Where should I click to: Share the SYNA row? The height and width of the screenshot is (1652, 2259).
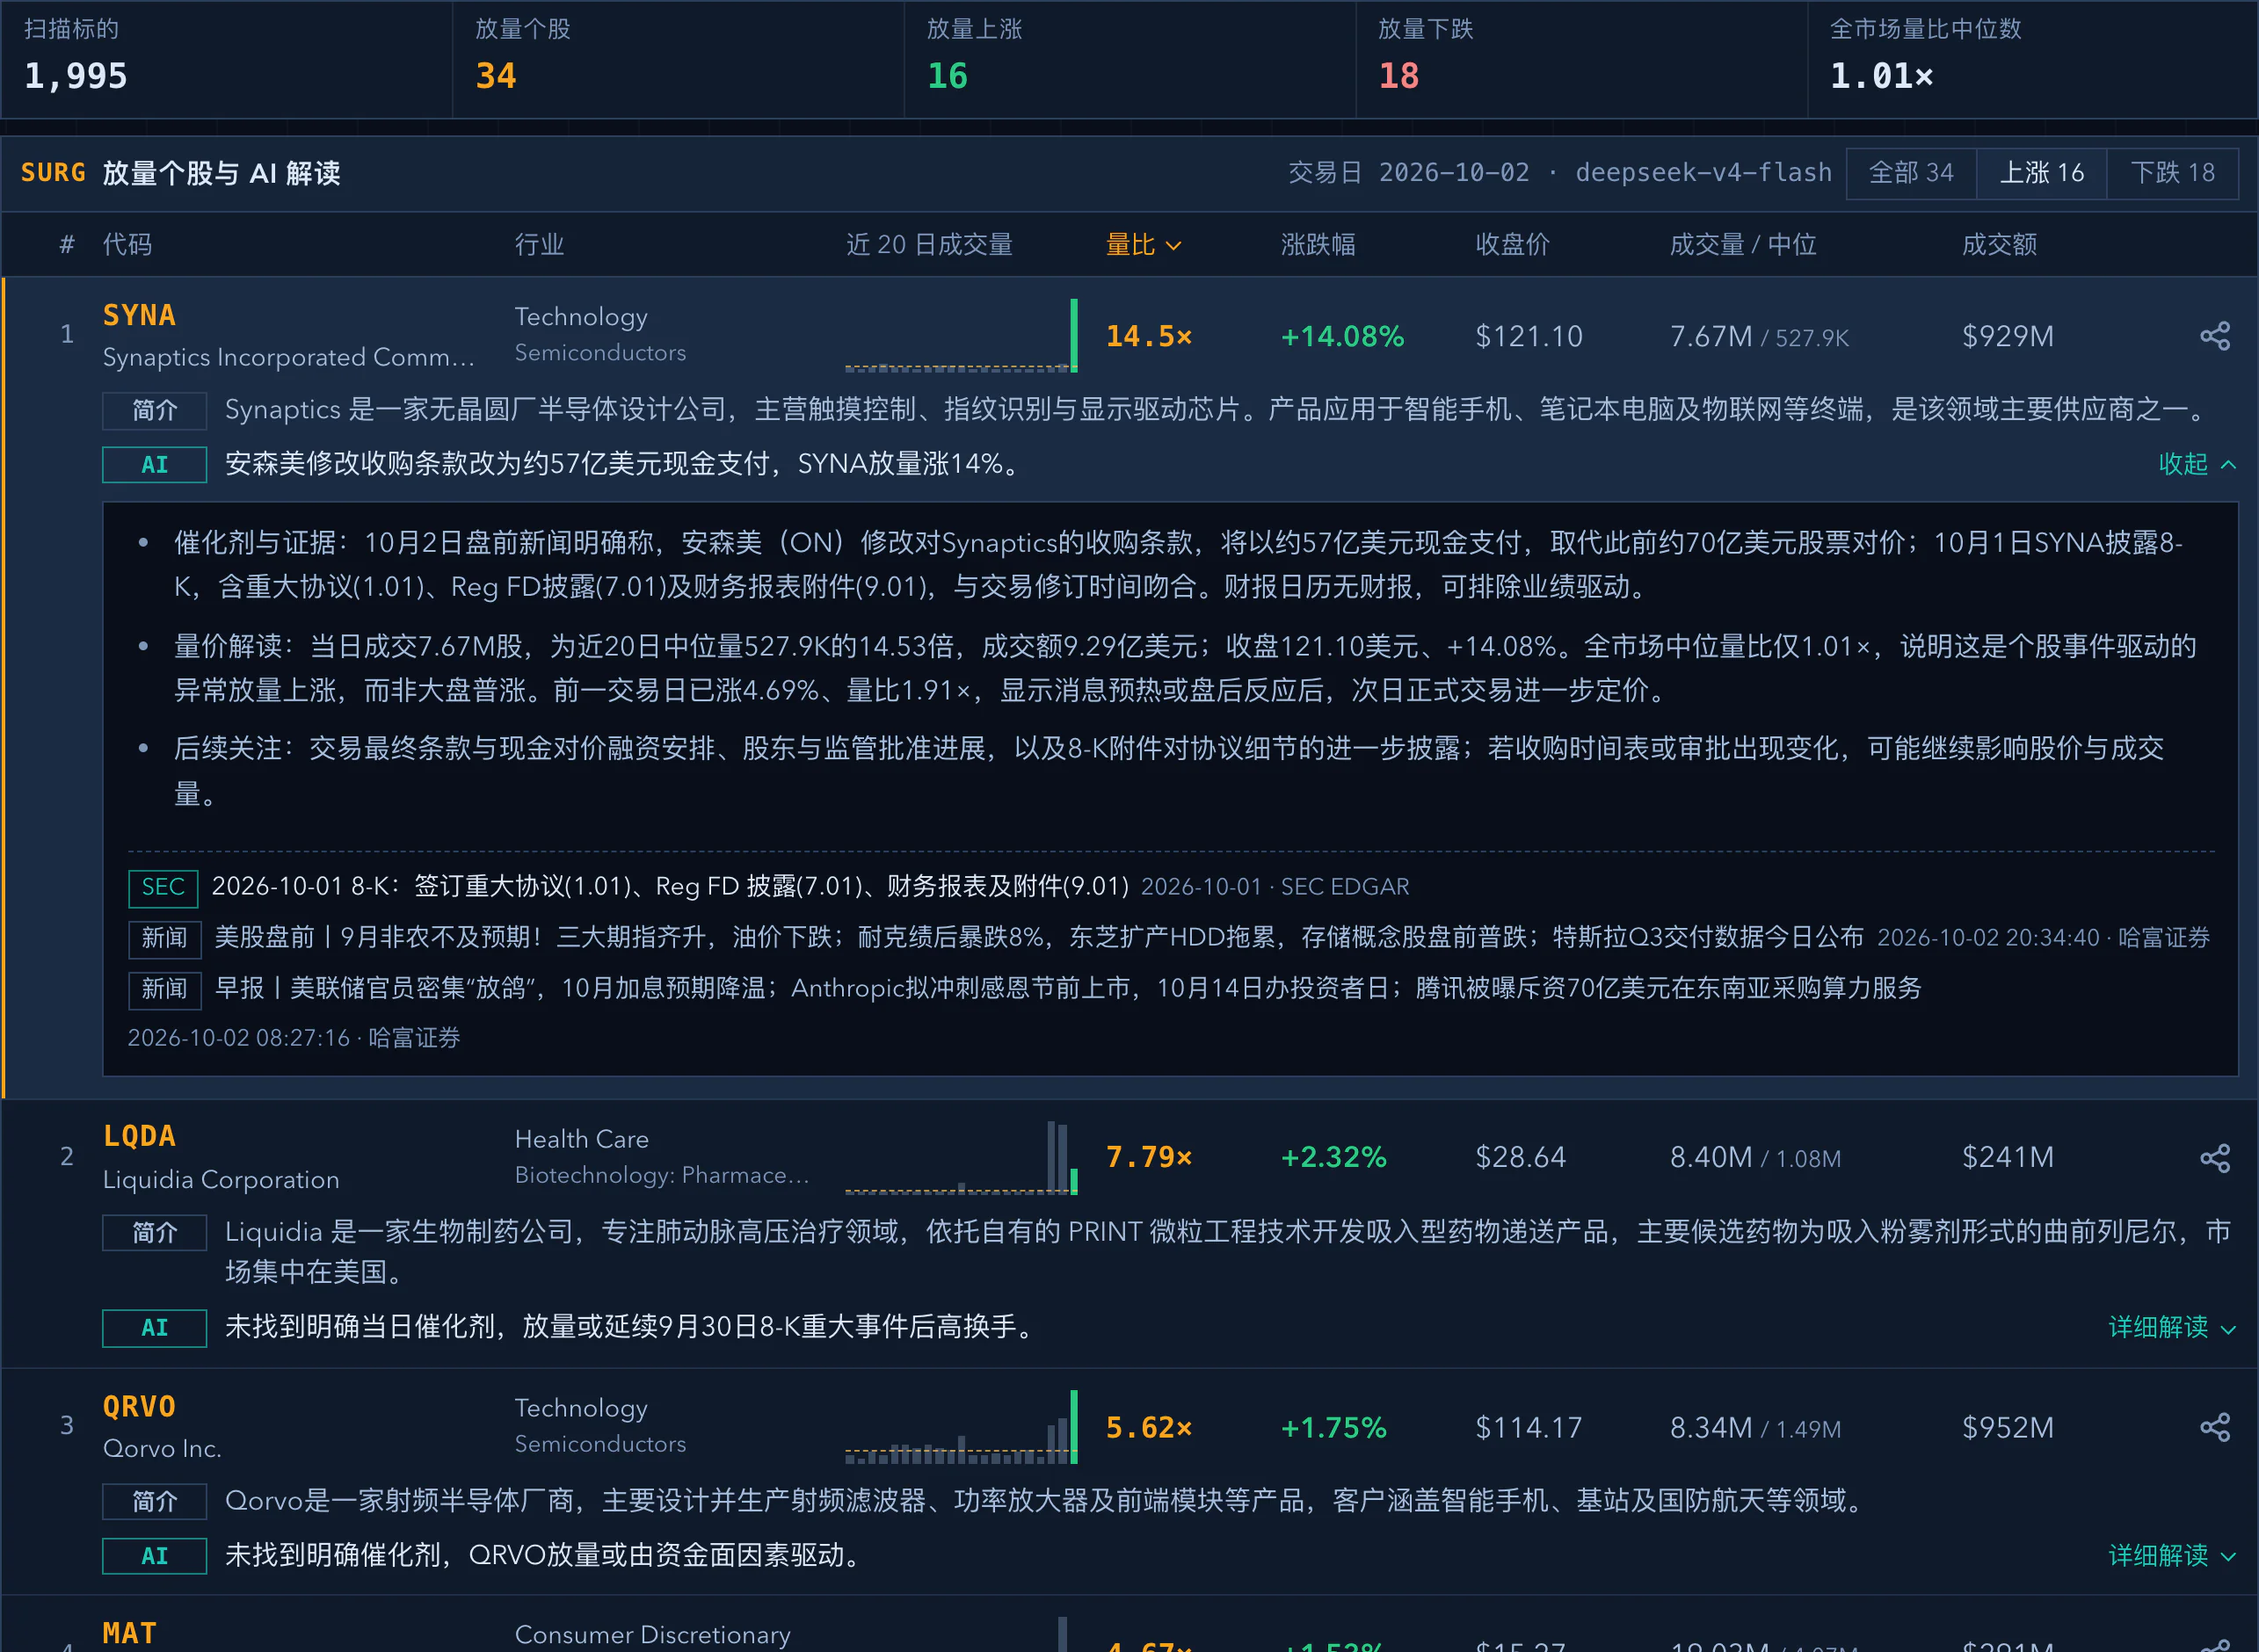pyautogui.click(x=2215, y=336)
